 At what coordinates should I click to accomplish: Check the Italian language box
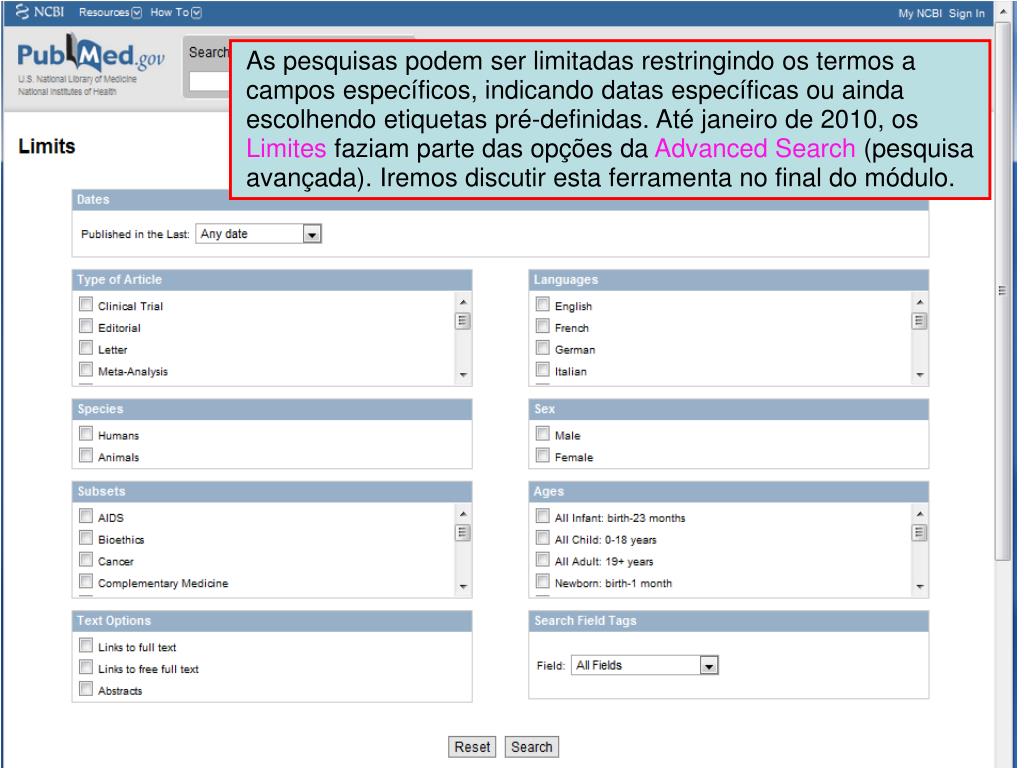(542, 370)
